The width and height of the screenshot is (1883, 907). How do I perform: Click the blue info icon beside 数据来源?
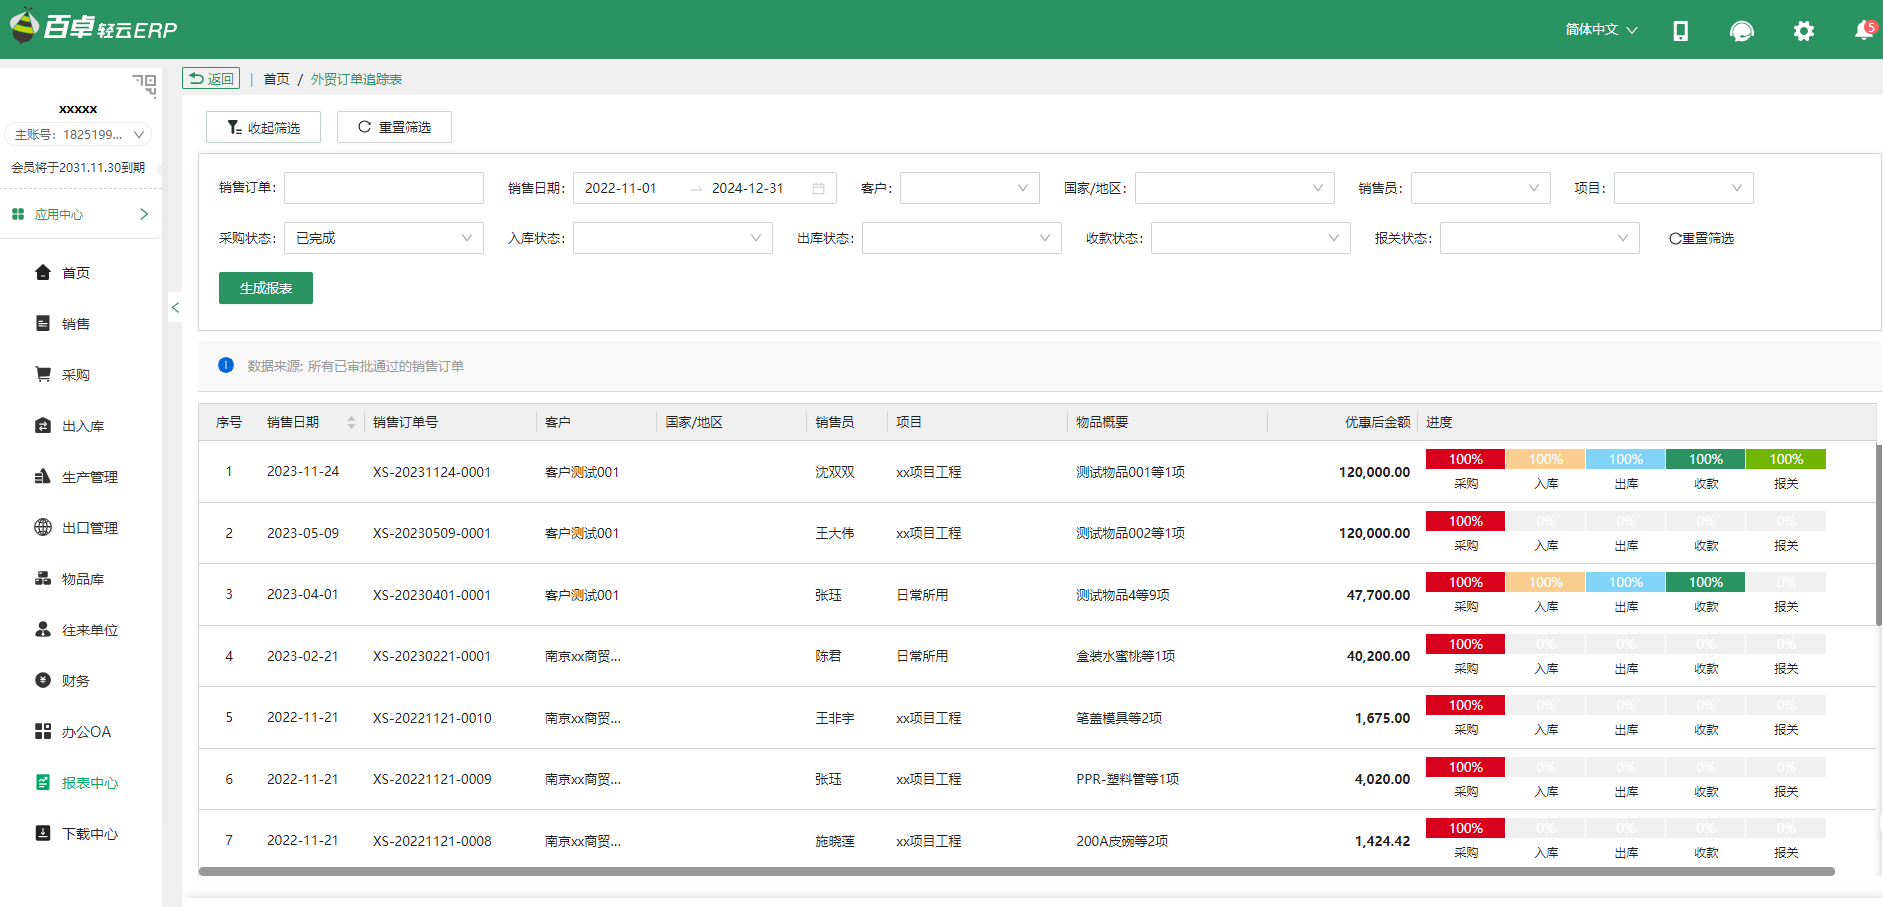(226, 365)
